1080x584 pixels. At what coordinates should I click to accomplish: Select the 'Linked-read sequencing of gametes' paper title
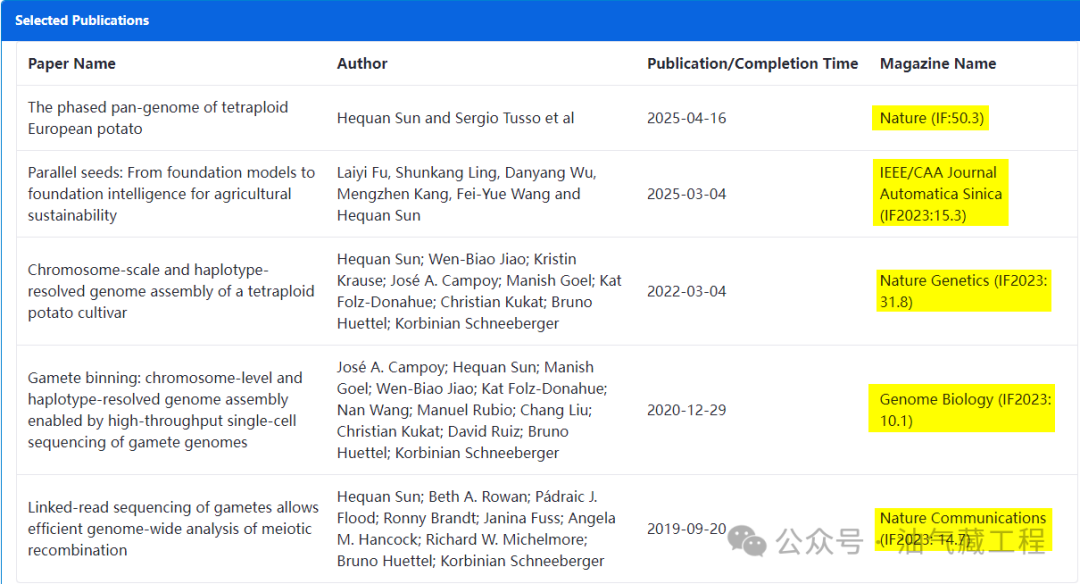pyautogui.click(x=174, y=528)
